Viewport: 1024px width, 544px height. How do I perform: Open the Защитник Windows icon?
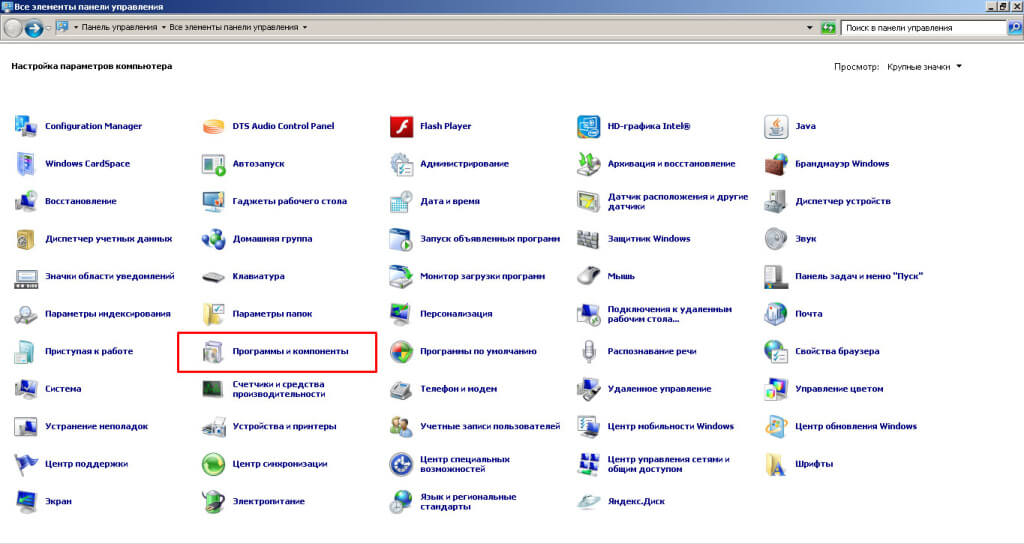(588, 239)
